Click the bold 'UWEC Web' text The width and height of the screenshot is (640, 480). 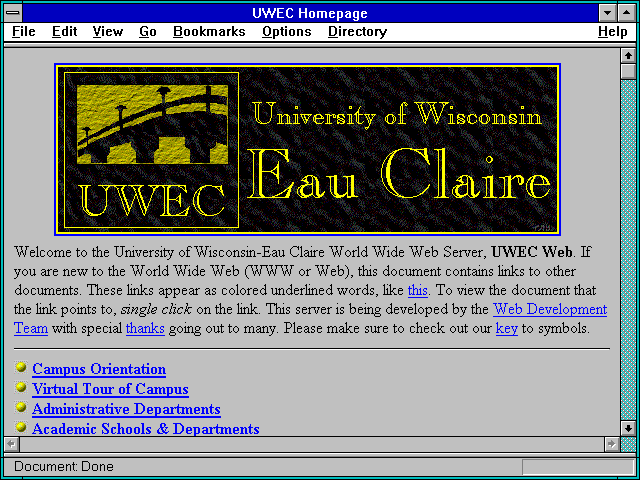(x=532, y=252)
